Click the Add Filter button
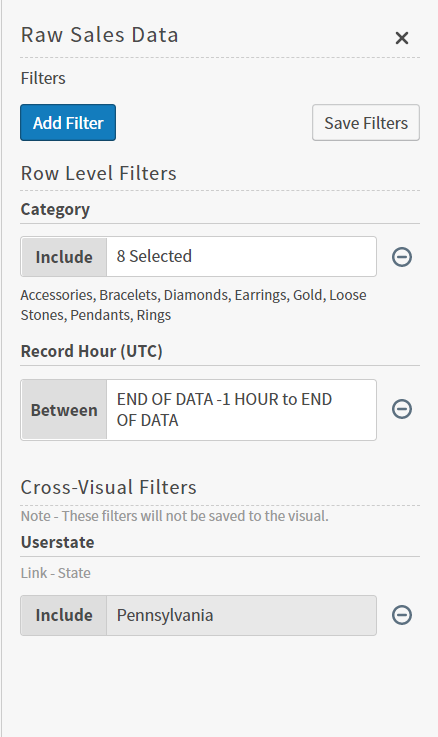Image resolution: width=438 pixels, height=737 pixels. (x=68, y=123)
